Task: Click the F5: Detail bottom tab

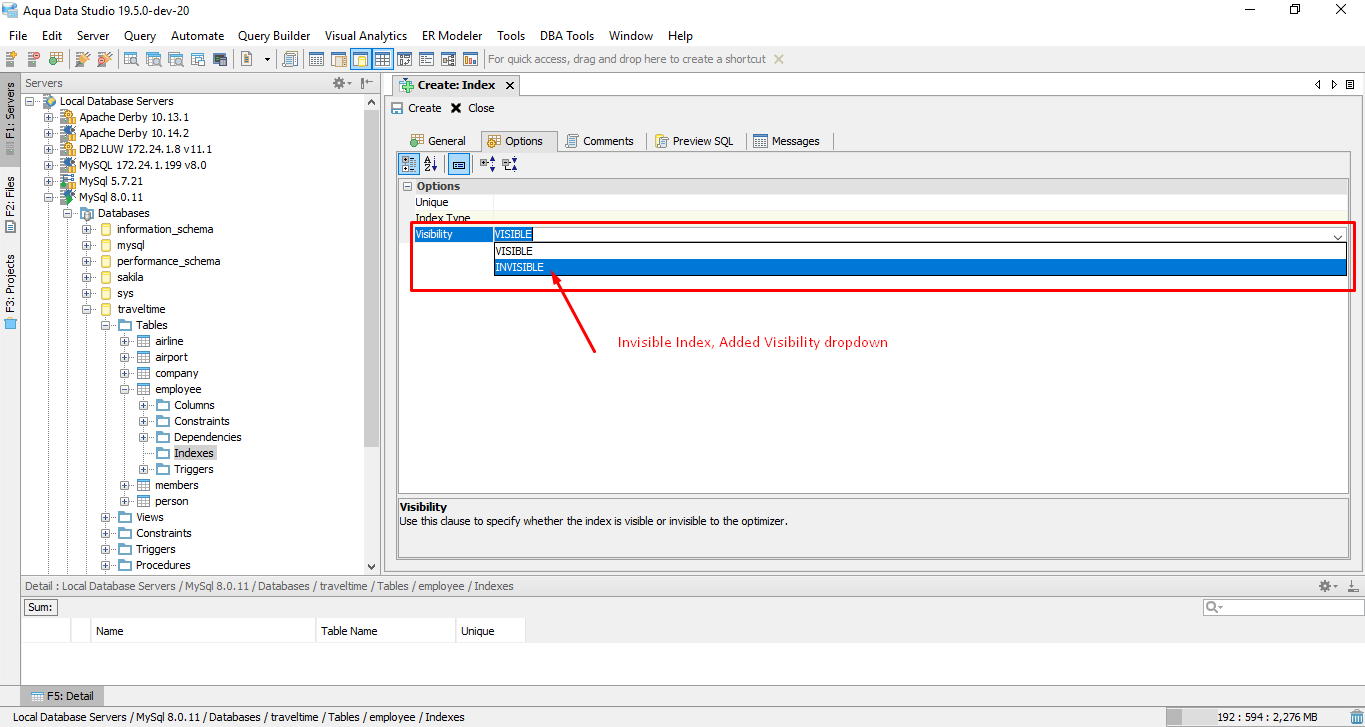Action: 62,696
